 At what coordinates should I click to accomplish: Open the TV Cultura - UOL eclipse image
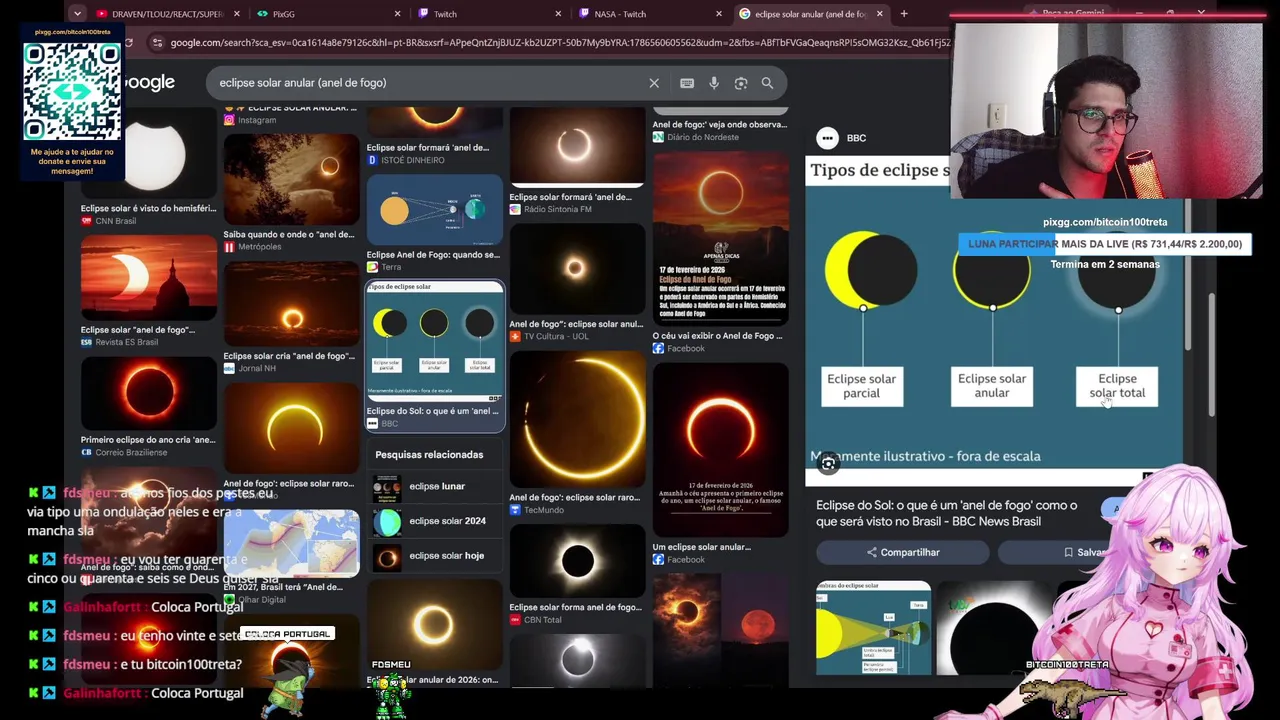click(577, 267)
